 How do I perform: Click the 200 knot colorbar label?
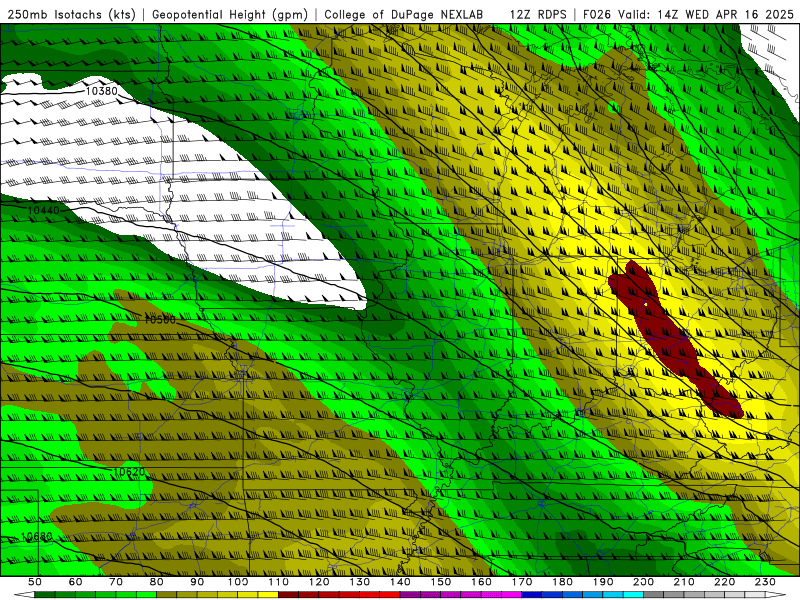(x=643, y=582)
